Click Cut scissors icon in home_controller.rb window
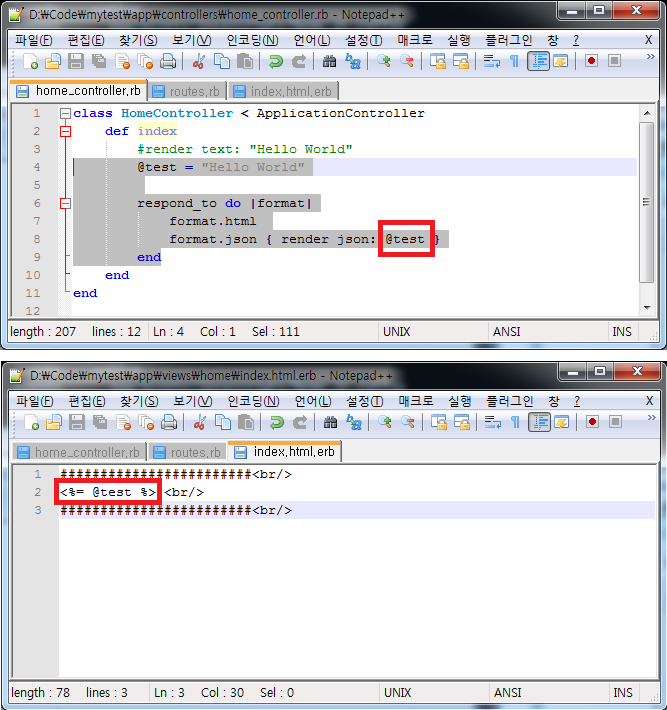The image size is (667, 710). coord(198,61)
